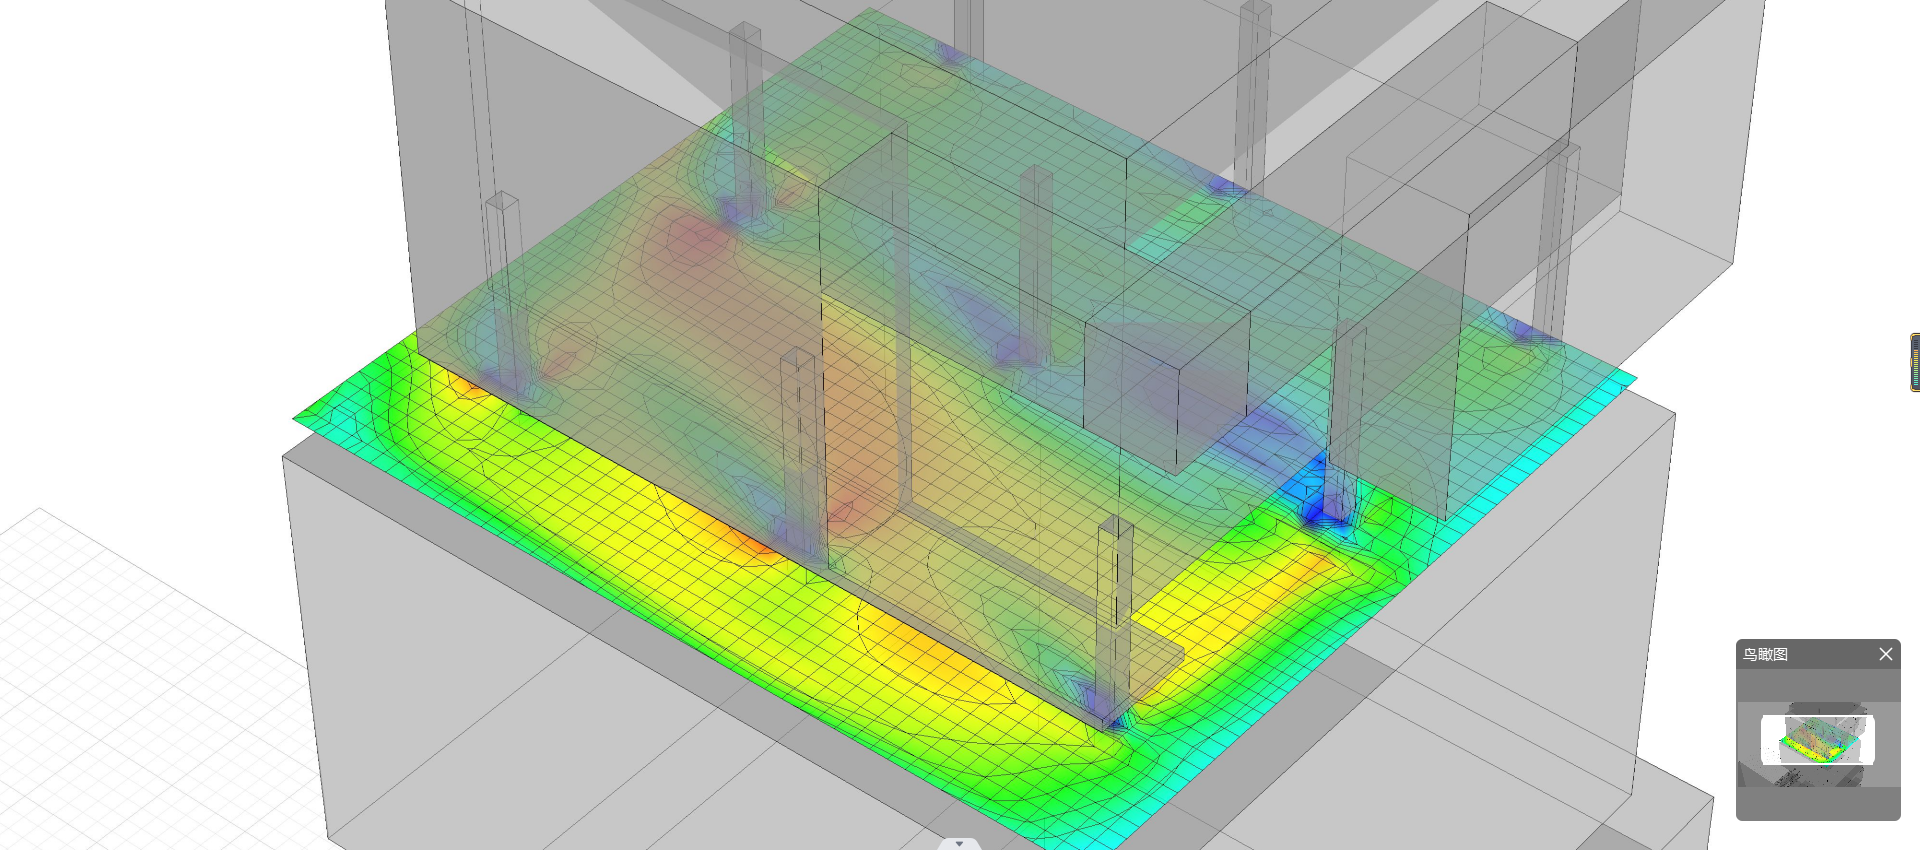Image resolution: width=1920 pixels, height=850 pixels.
Task: Close the 鸟瞰图 bird's-eye view panel
Action: (x=1885, y=654)
